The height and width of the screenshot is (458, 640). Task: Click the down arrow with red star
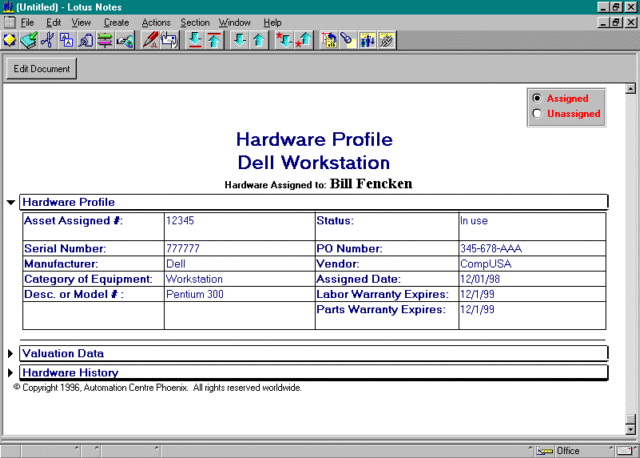coord(284,40)
